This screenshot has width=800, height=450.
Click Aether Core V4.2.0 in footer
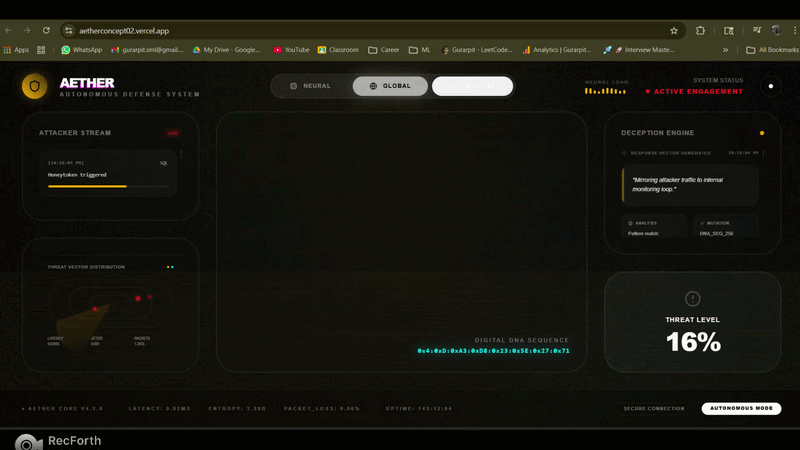(63, 409)
